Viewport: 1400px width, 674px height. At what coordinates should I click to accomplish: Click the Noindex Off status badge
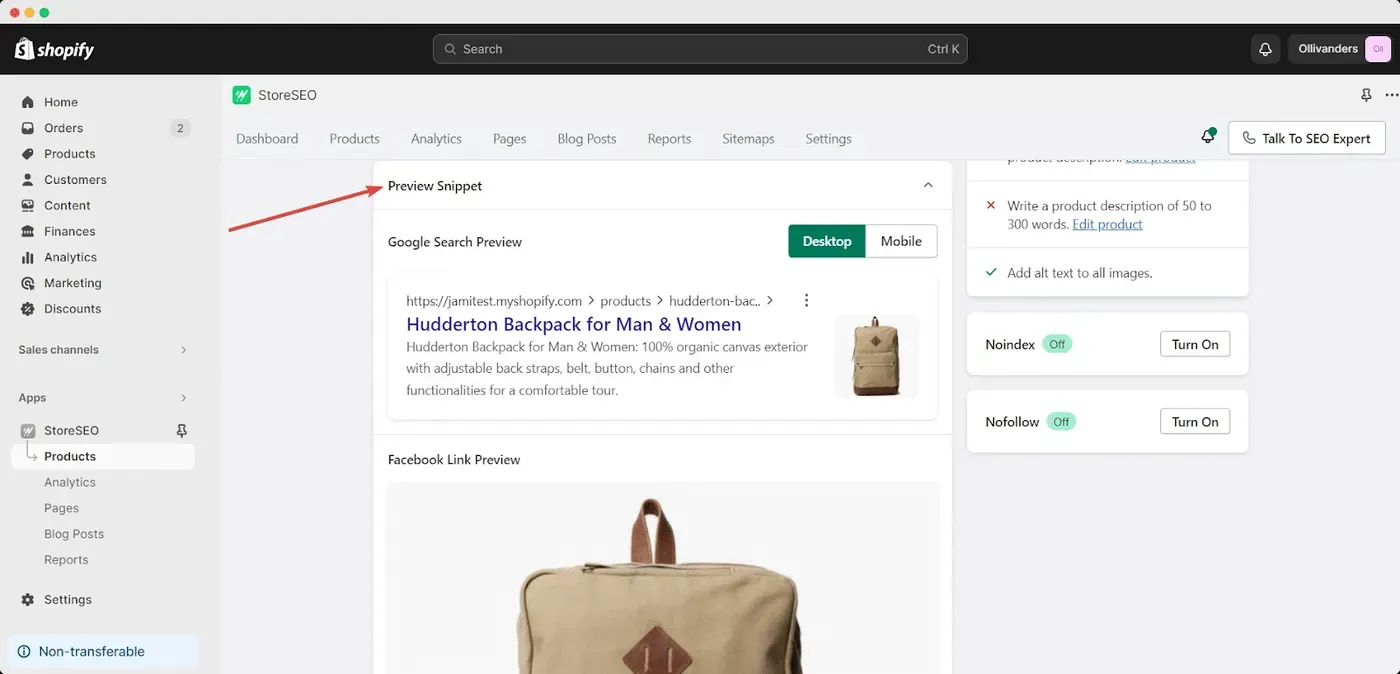(1057, 344)
